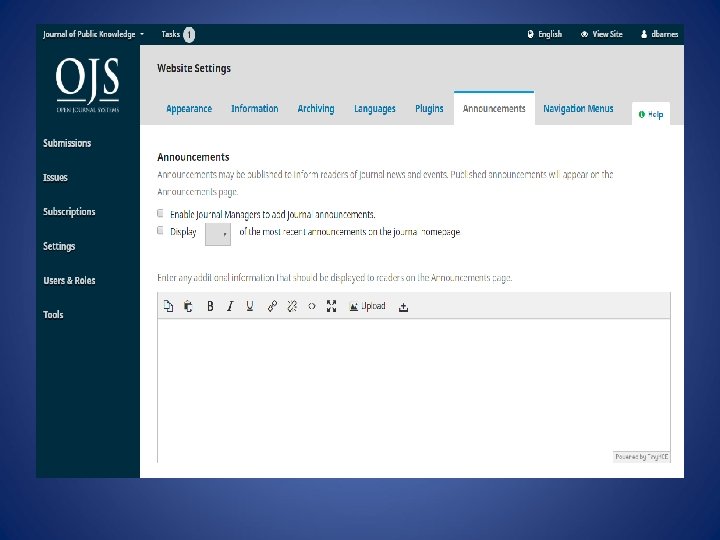Open Subscriptions in sidebar

coord(69,212)
